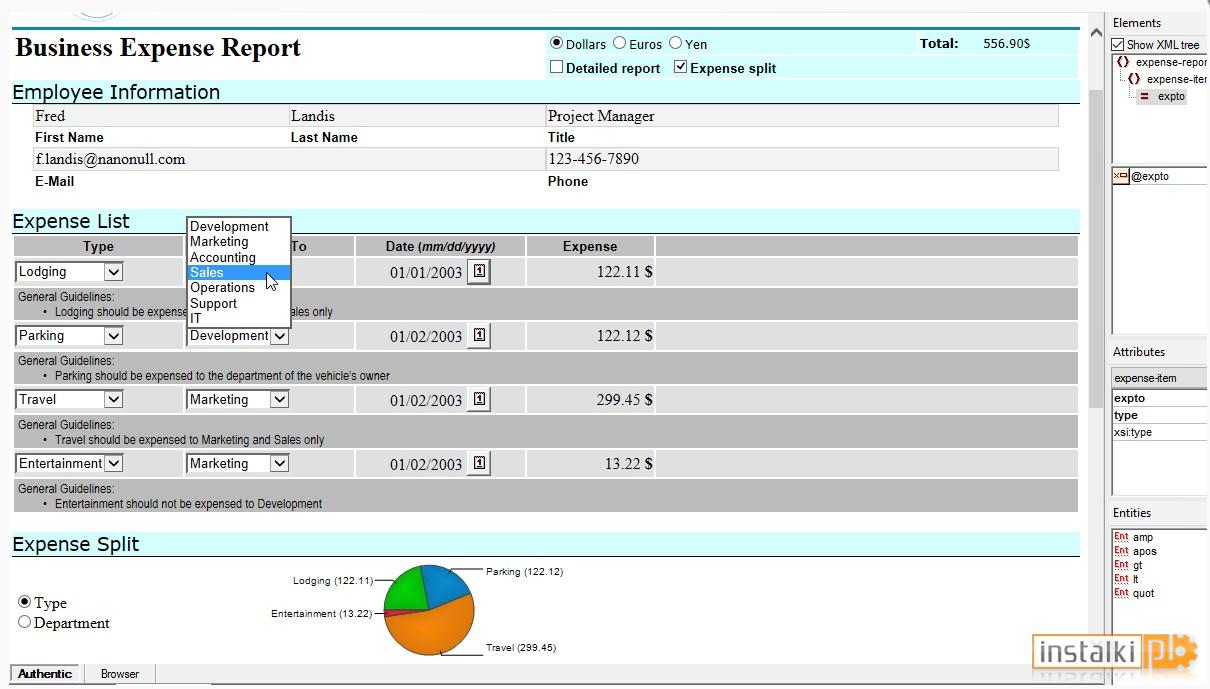
Task: Select the expense-item element icon in the tree
Action: [1134, 79]
